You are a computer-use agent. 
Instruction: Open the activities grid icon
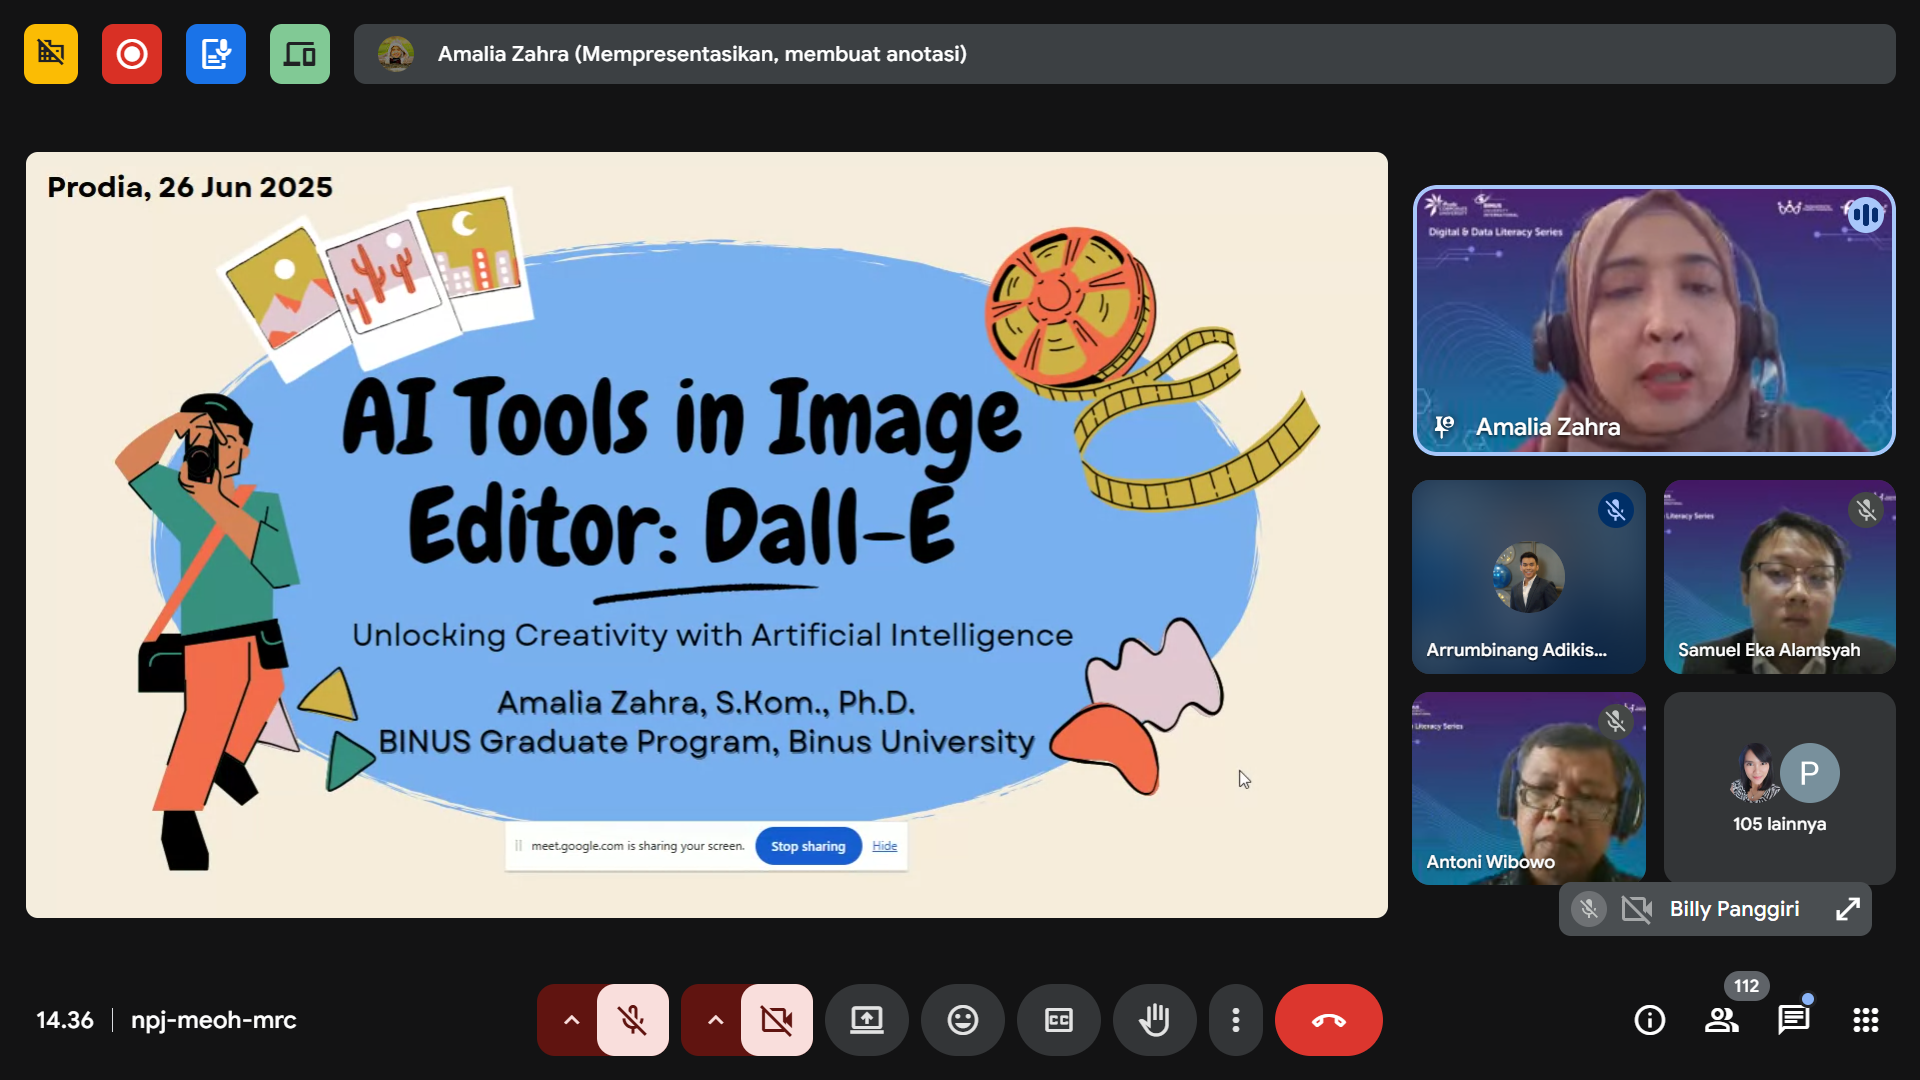[1866, 1020]
